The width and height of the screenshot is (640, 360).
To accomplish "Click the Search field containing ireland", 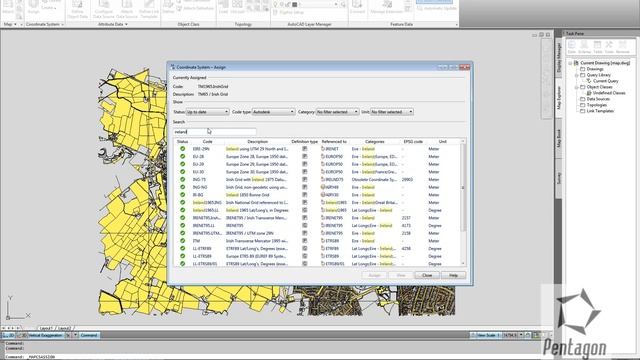I will point(215,132).
